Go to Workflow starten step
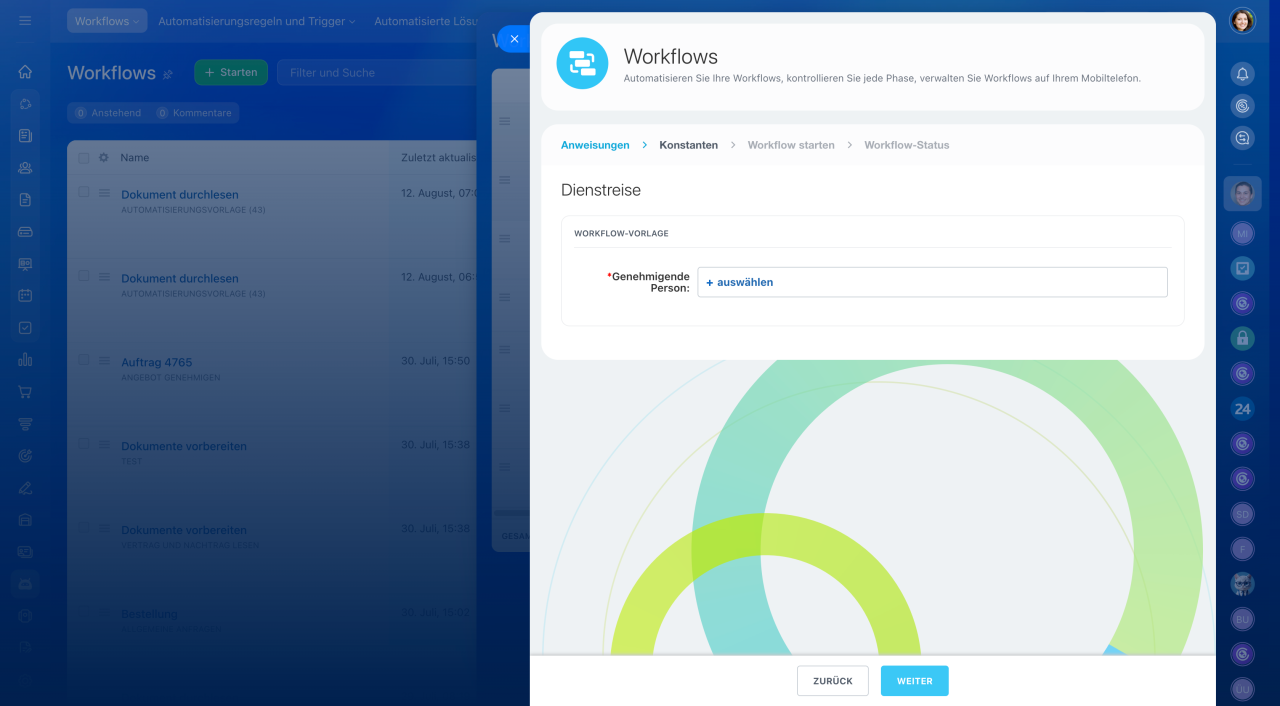This screenshot has height=706, width=1280. pyautogui.click(x=791, y=145)
